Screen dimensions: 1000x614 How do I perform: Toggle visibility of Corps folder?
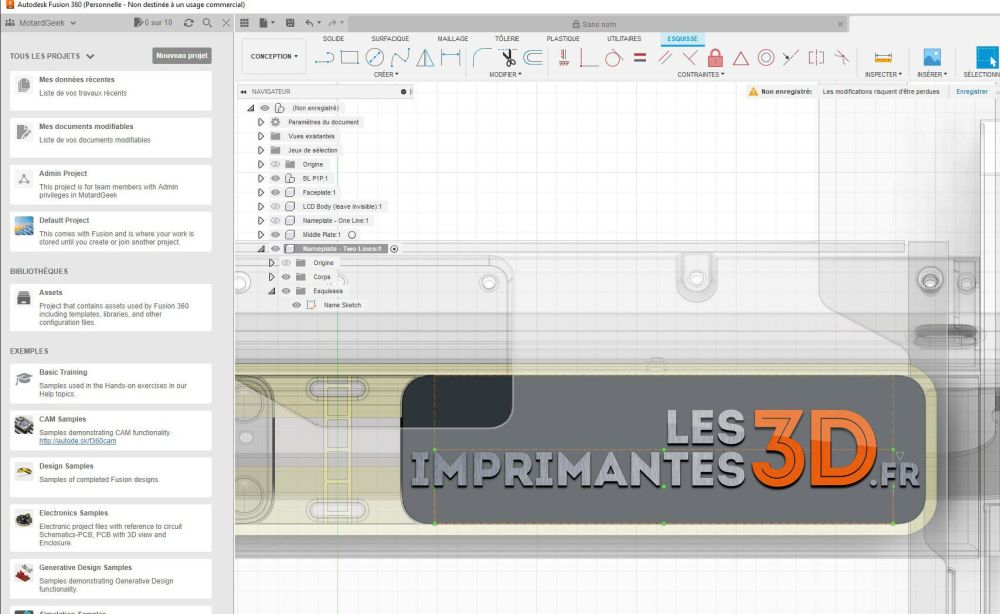click(x=286, y=277)
